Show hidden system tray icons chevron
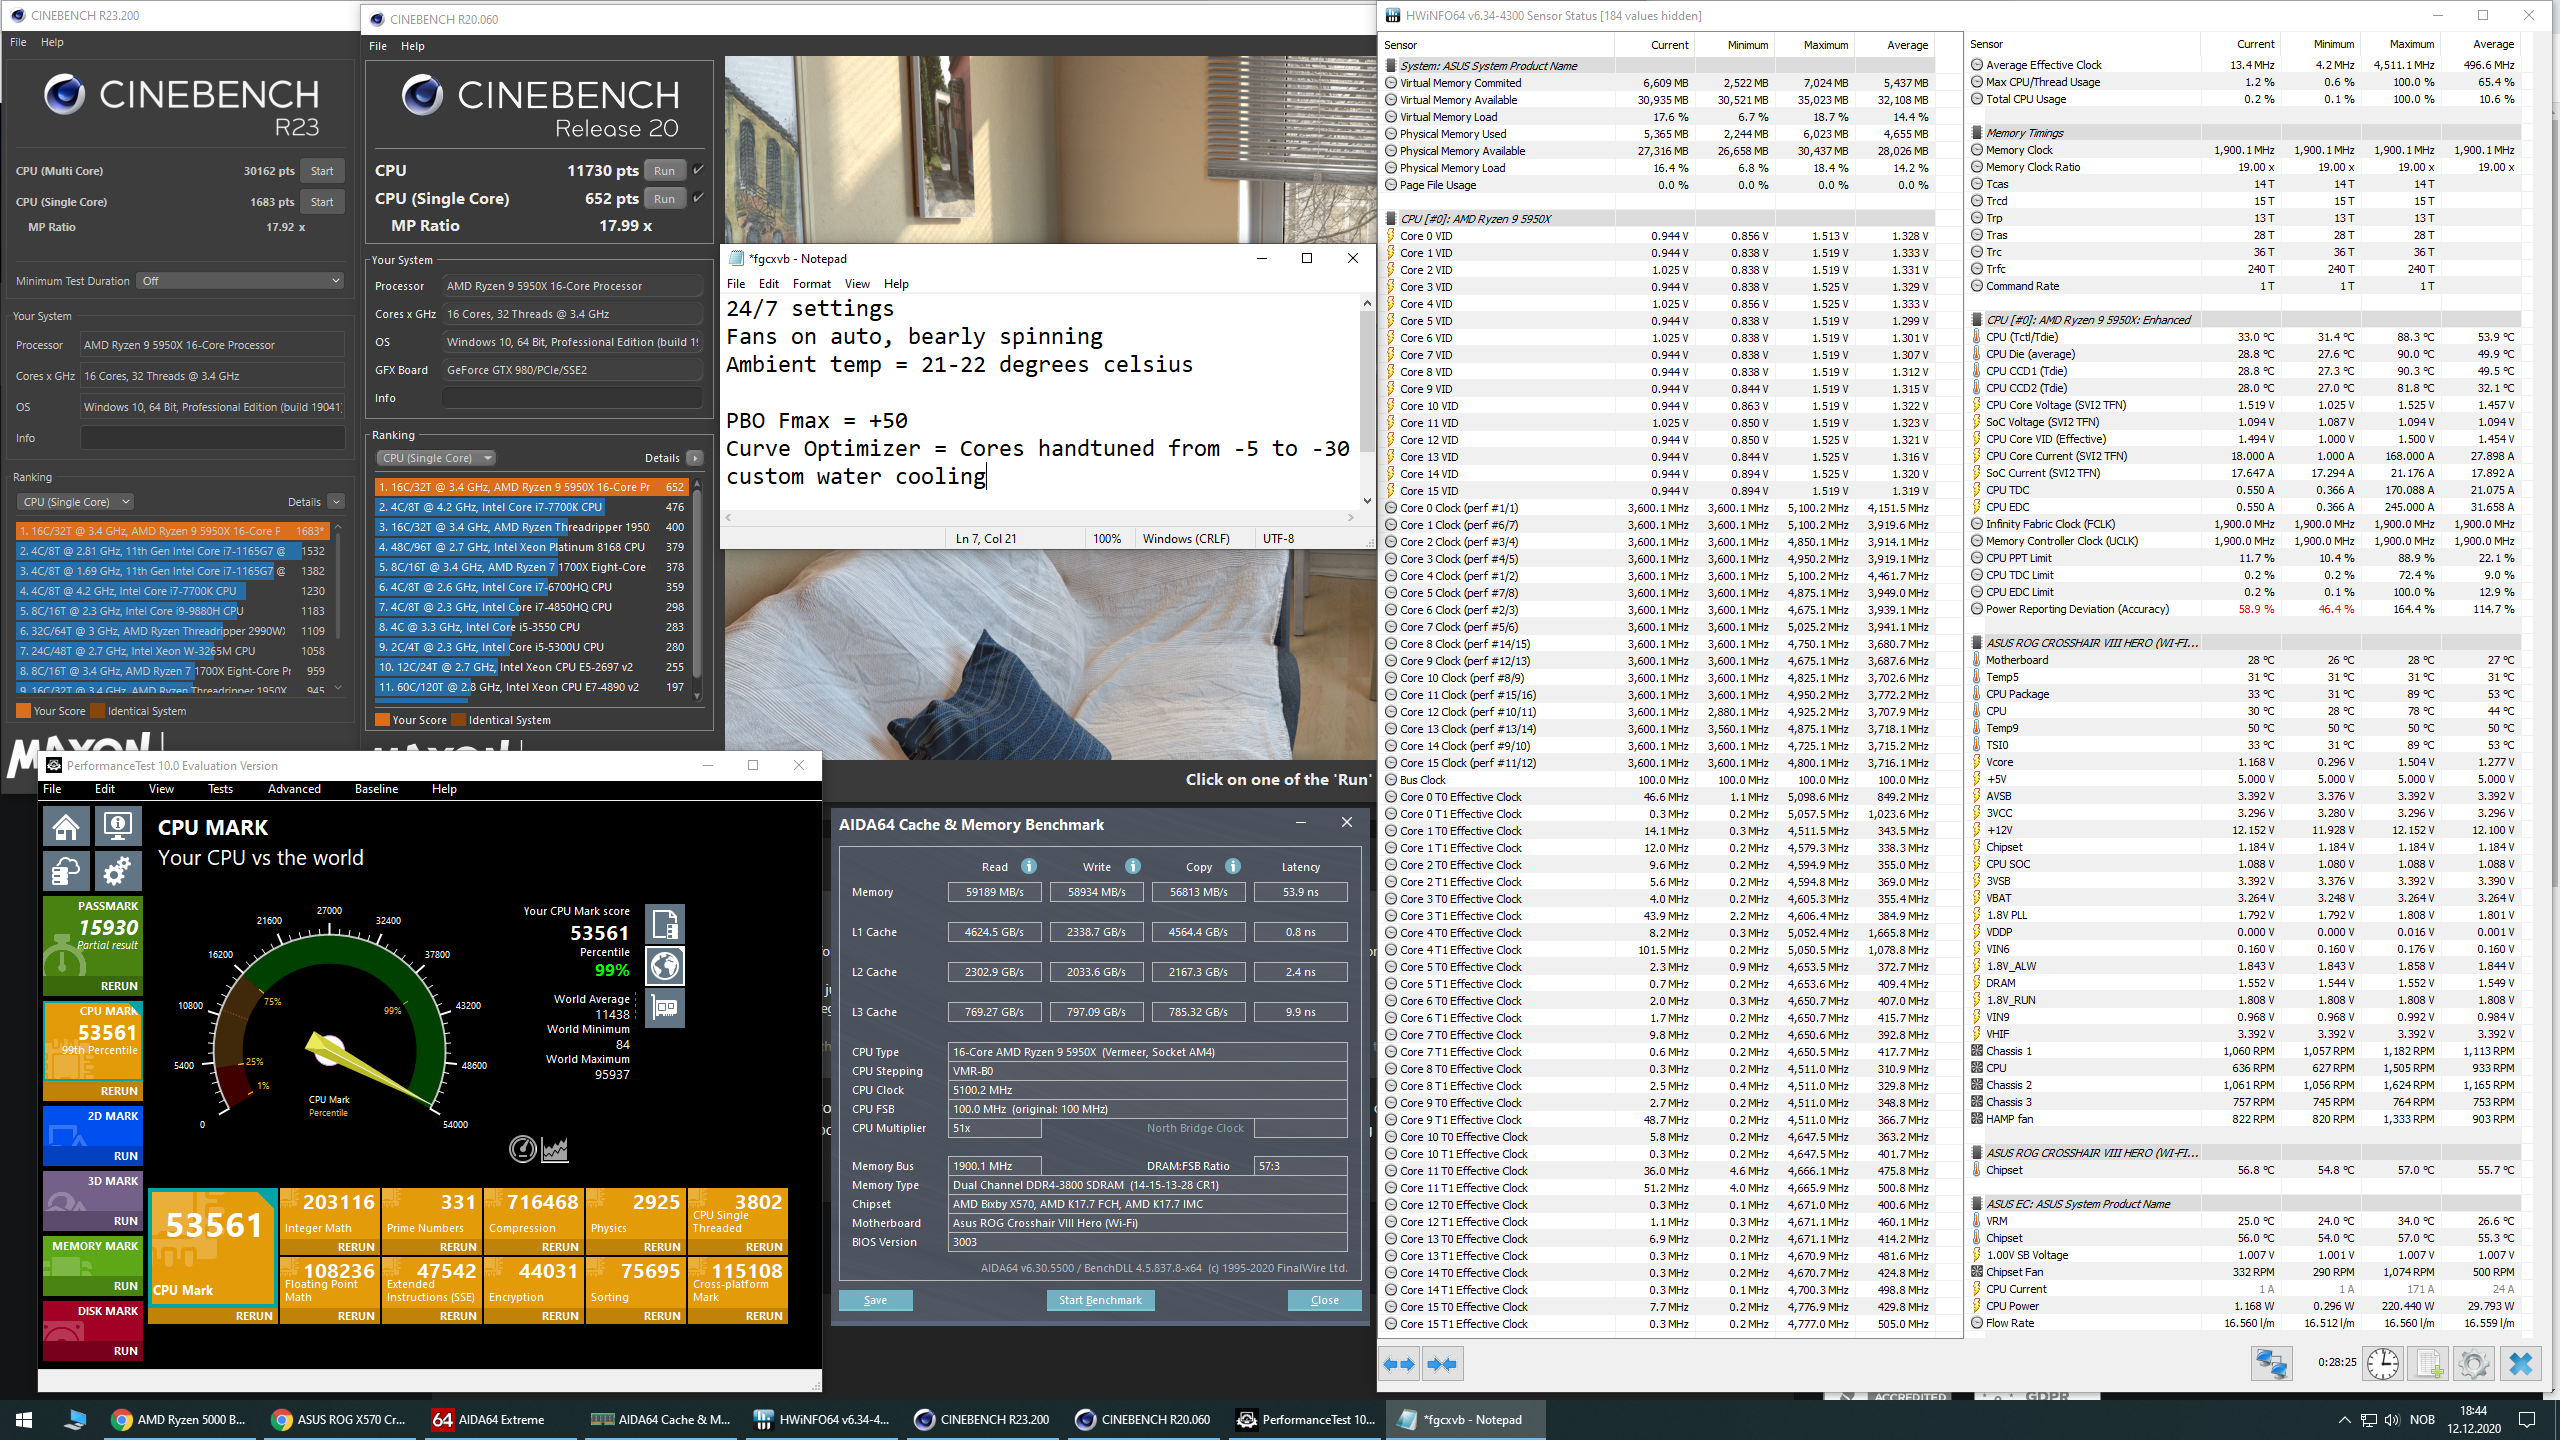Viewport: 2560px width, 1440px height. [2344, 1419]
